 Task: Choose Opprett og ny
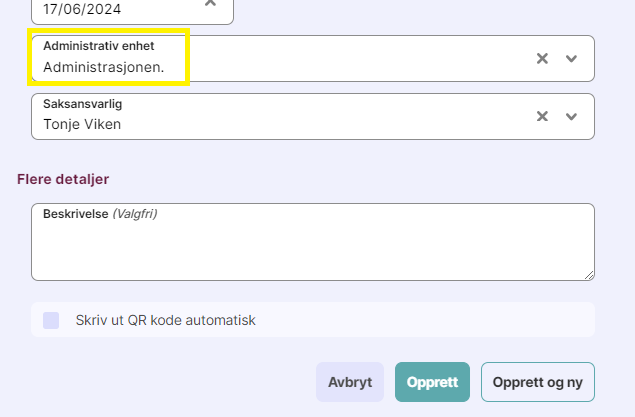point(538,382)
